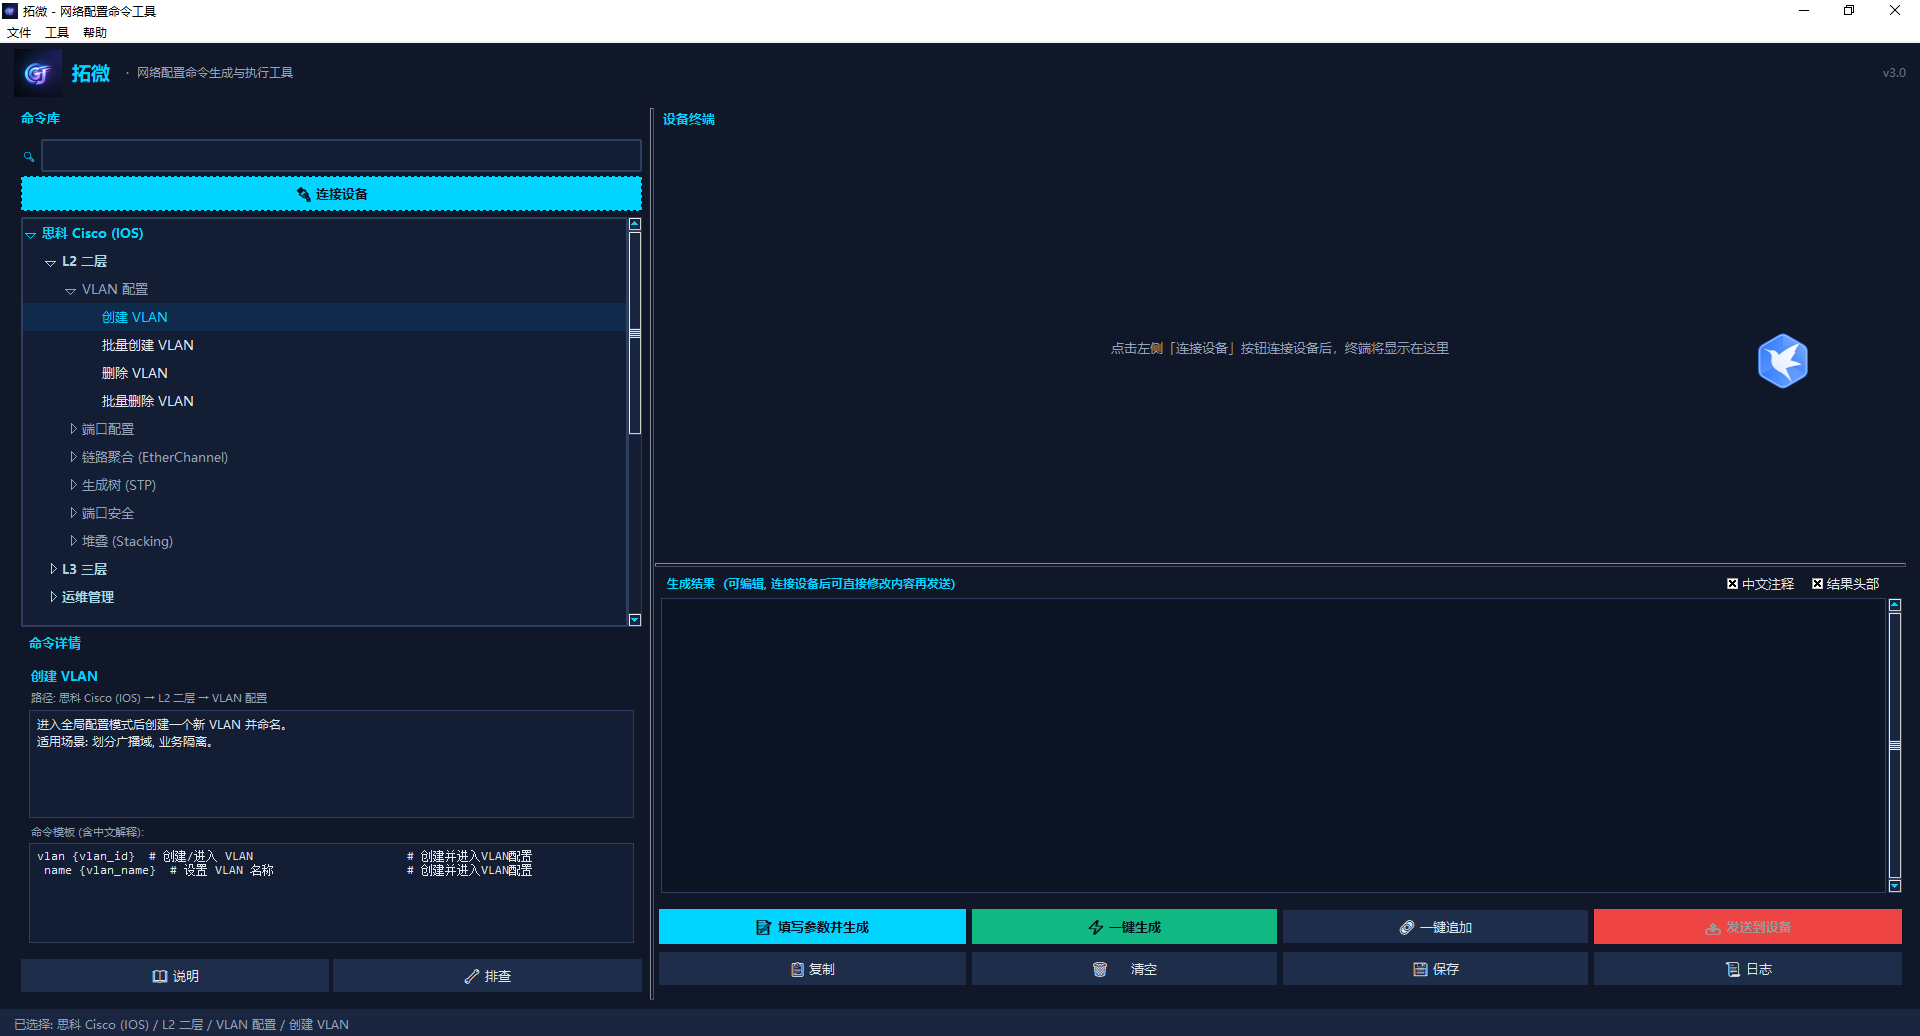The width and height of the screenshot is (1920, 1036).
Task: Click the trash bin icon on 清空
Action: [x=1100, y=969]
